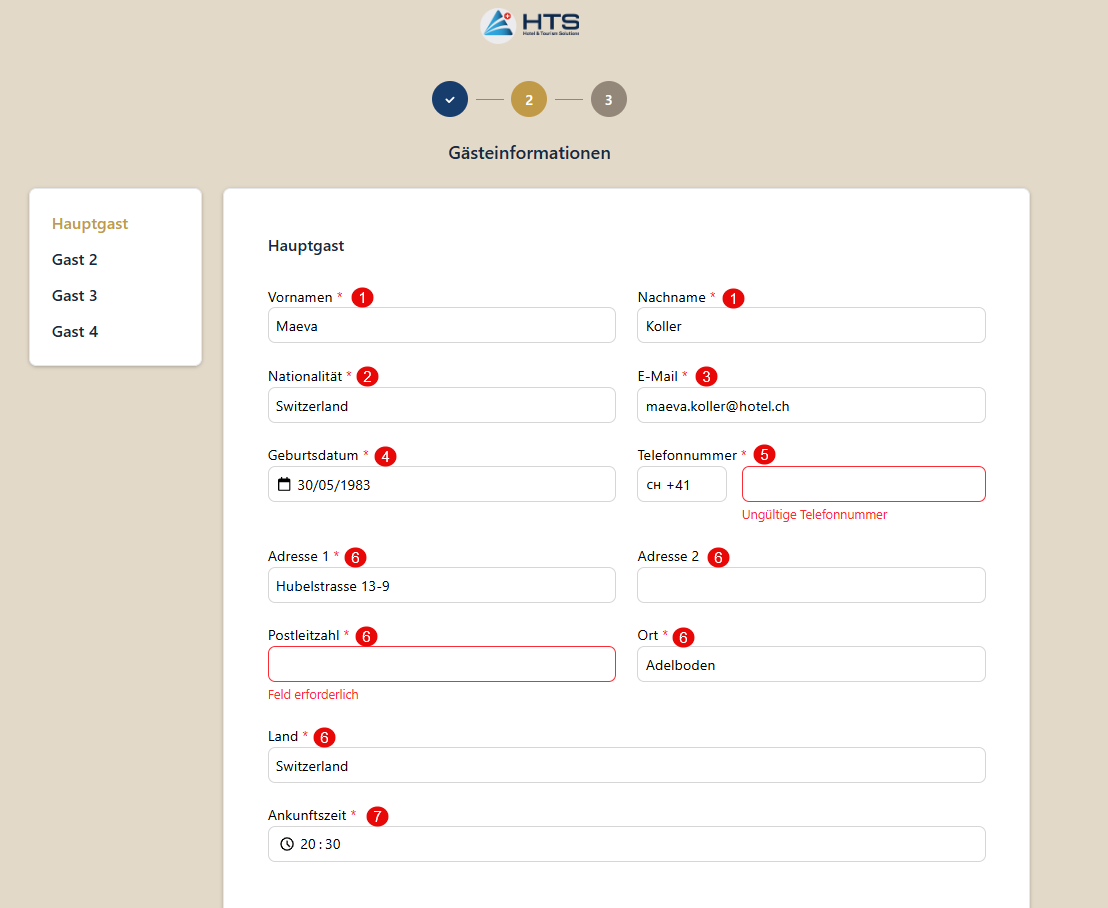Click the empty Adresse 2 field

(x=810, y=586)
